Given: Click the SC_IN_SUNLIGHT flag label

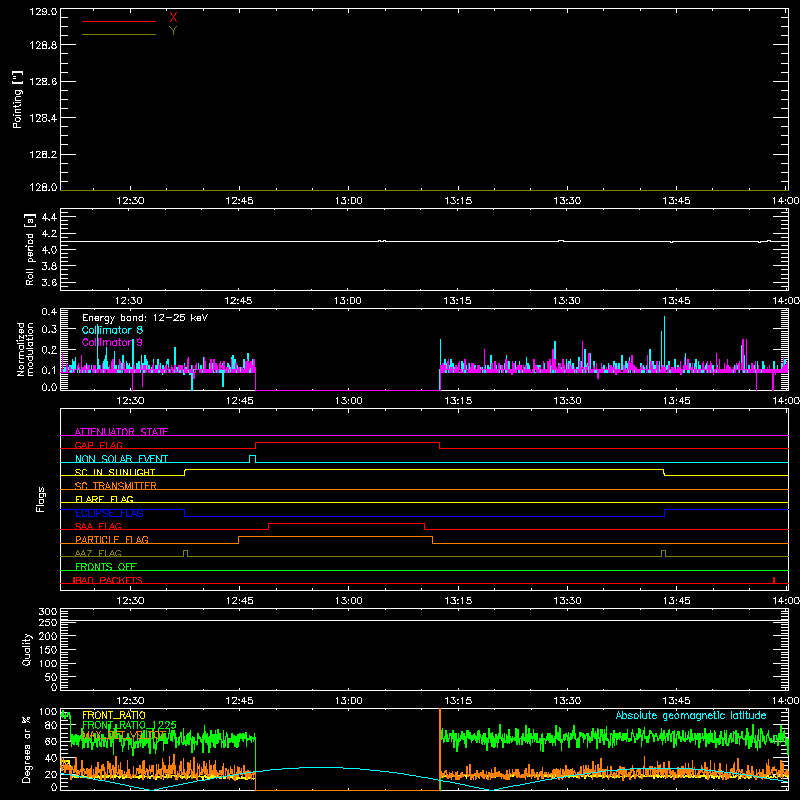Looking at the screenshot, I should 115,472.
